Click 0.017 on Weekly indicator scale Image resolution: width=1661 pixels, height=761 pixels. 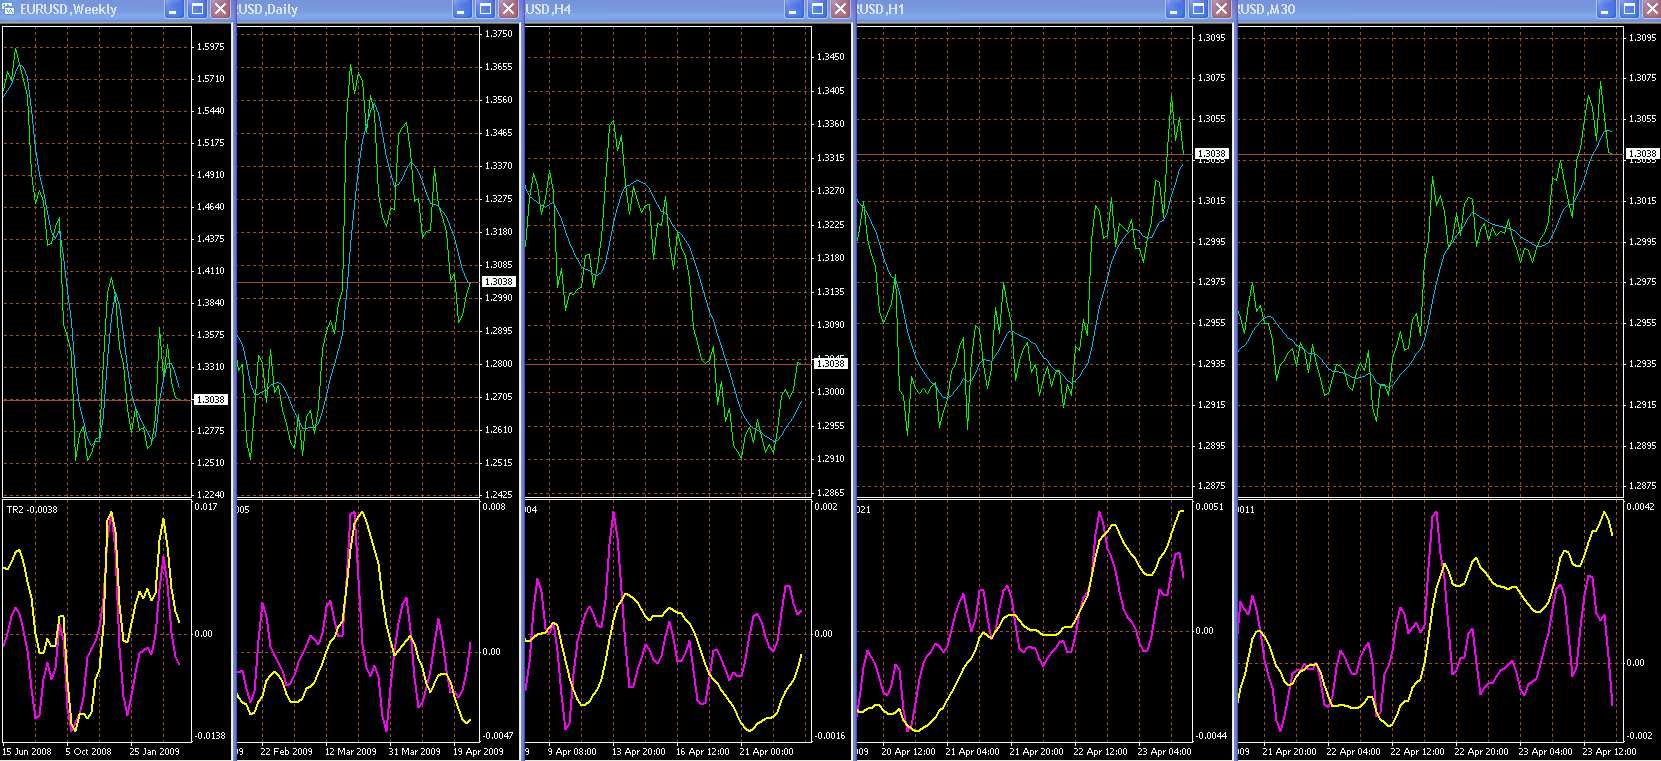point(205,507)
